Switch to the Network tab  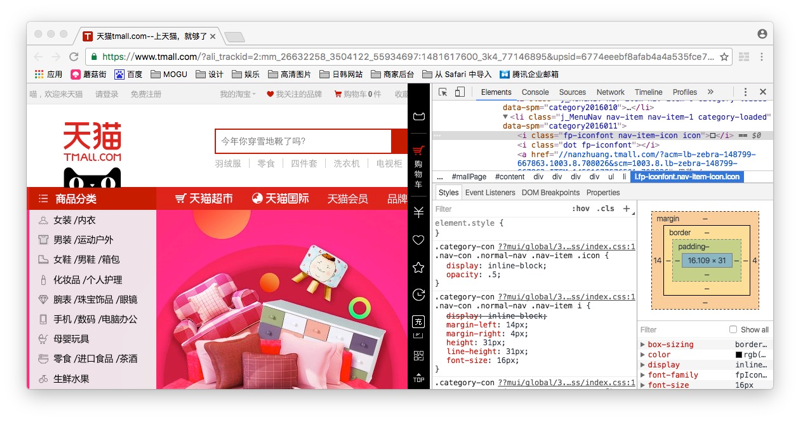(x=610, y=92)
